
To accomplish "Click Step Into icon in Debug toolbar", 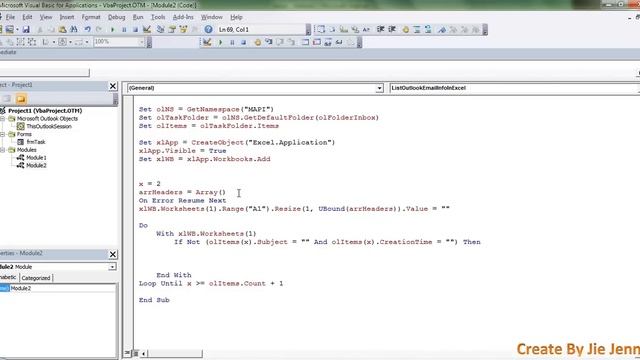I will tap(269, 42).
